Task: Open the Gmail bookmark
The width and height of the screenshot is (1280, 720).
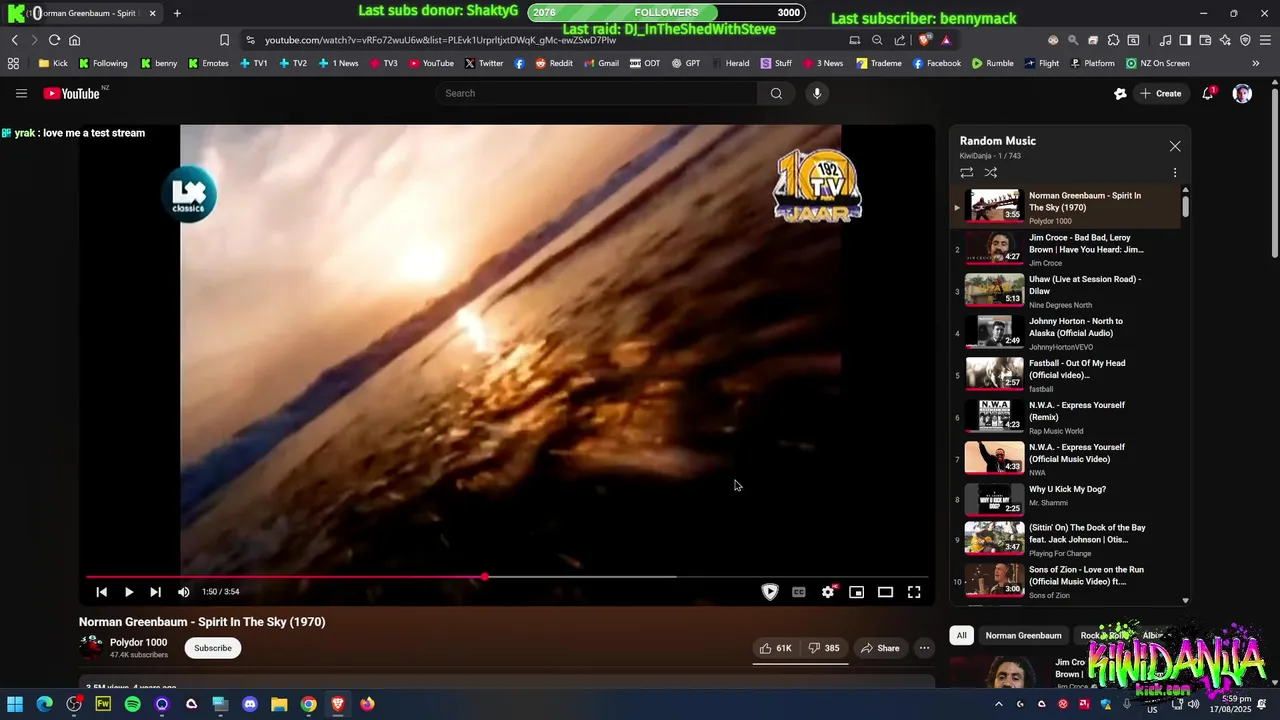Action: pos(601,63)
